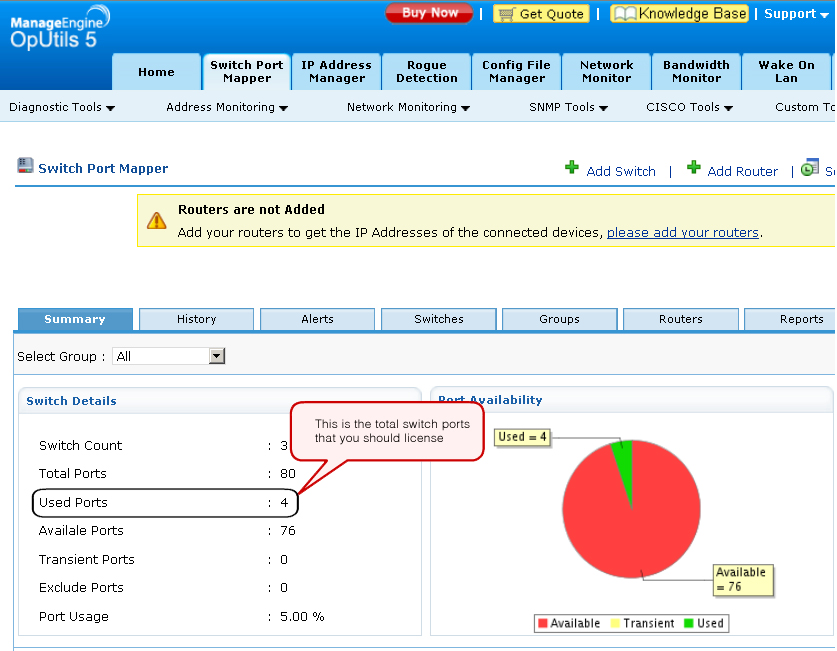The image size is (837, 651).
Task: Open the Bandwidth Monitor tab
Action: pyautogui.click(x=696, y=72)
